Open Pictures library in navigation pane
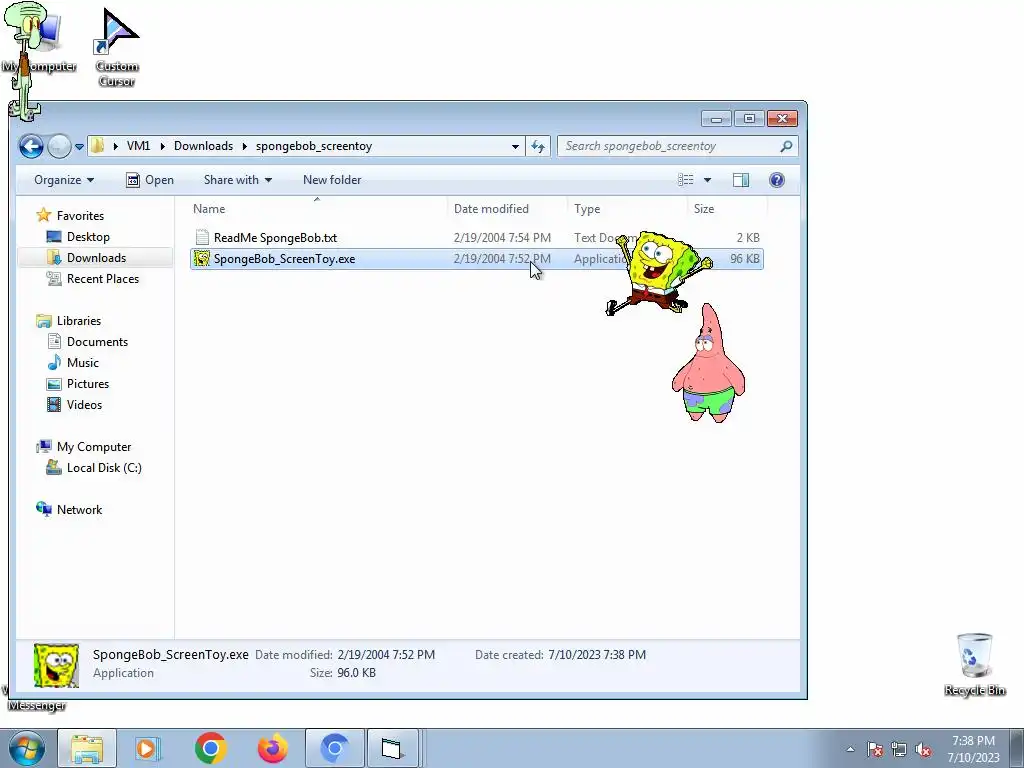The width and height of the screenshot is (1024, 768). pyautogui.click(x=78, y=383)
